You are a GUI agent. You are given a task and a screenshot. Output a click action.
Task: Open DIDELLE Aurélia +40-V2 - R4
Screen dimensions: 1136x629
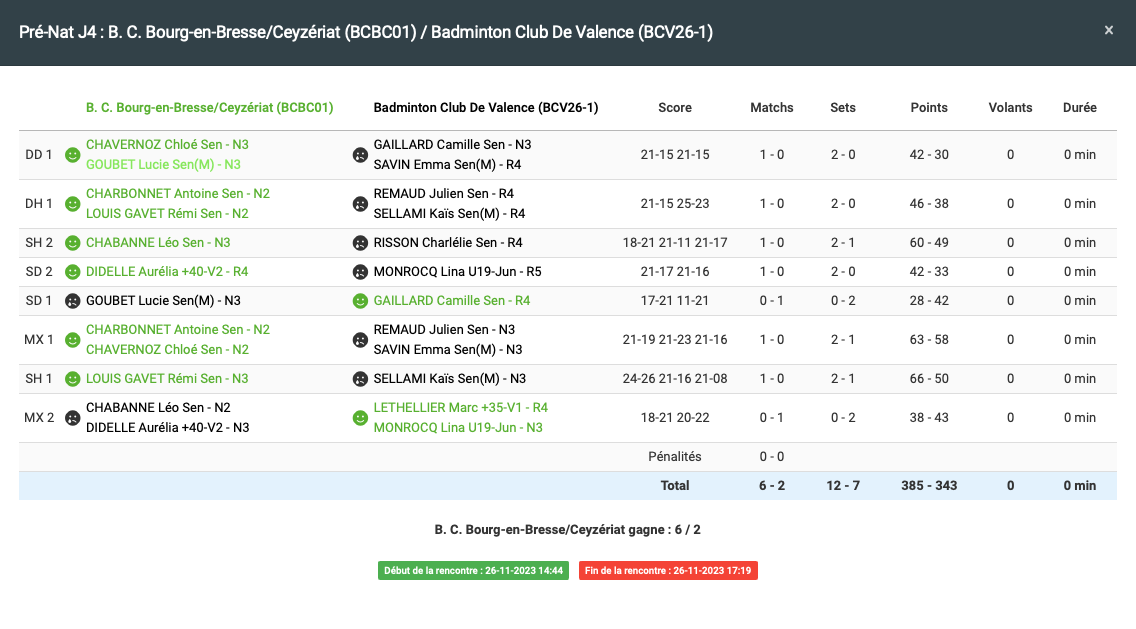coord(167,272)
